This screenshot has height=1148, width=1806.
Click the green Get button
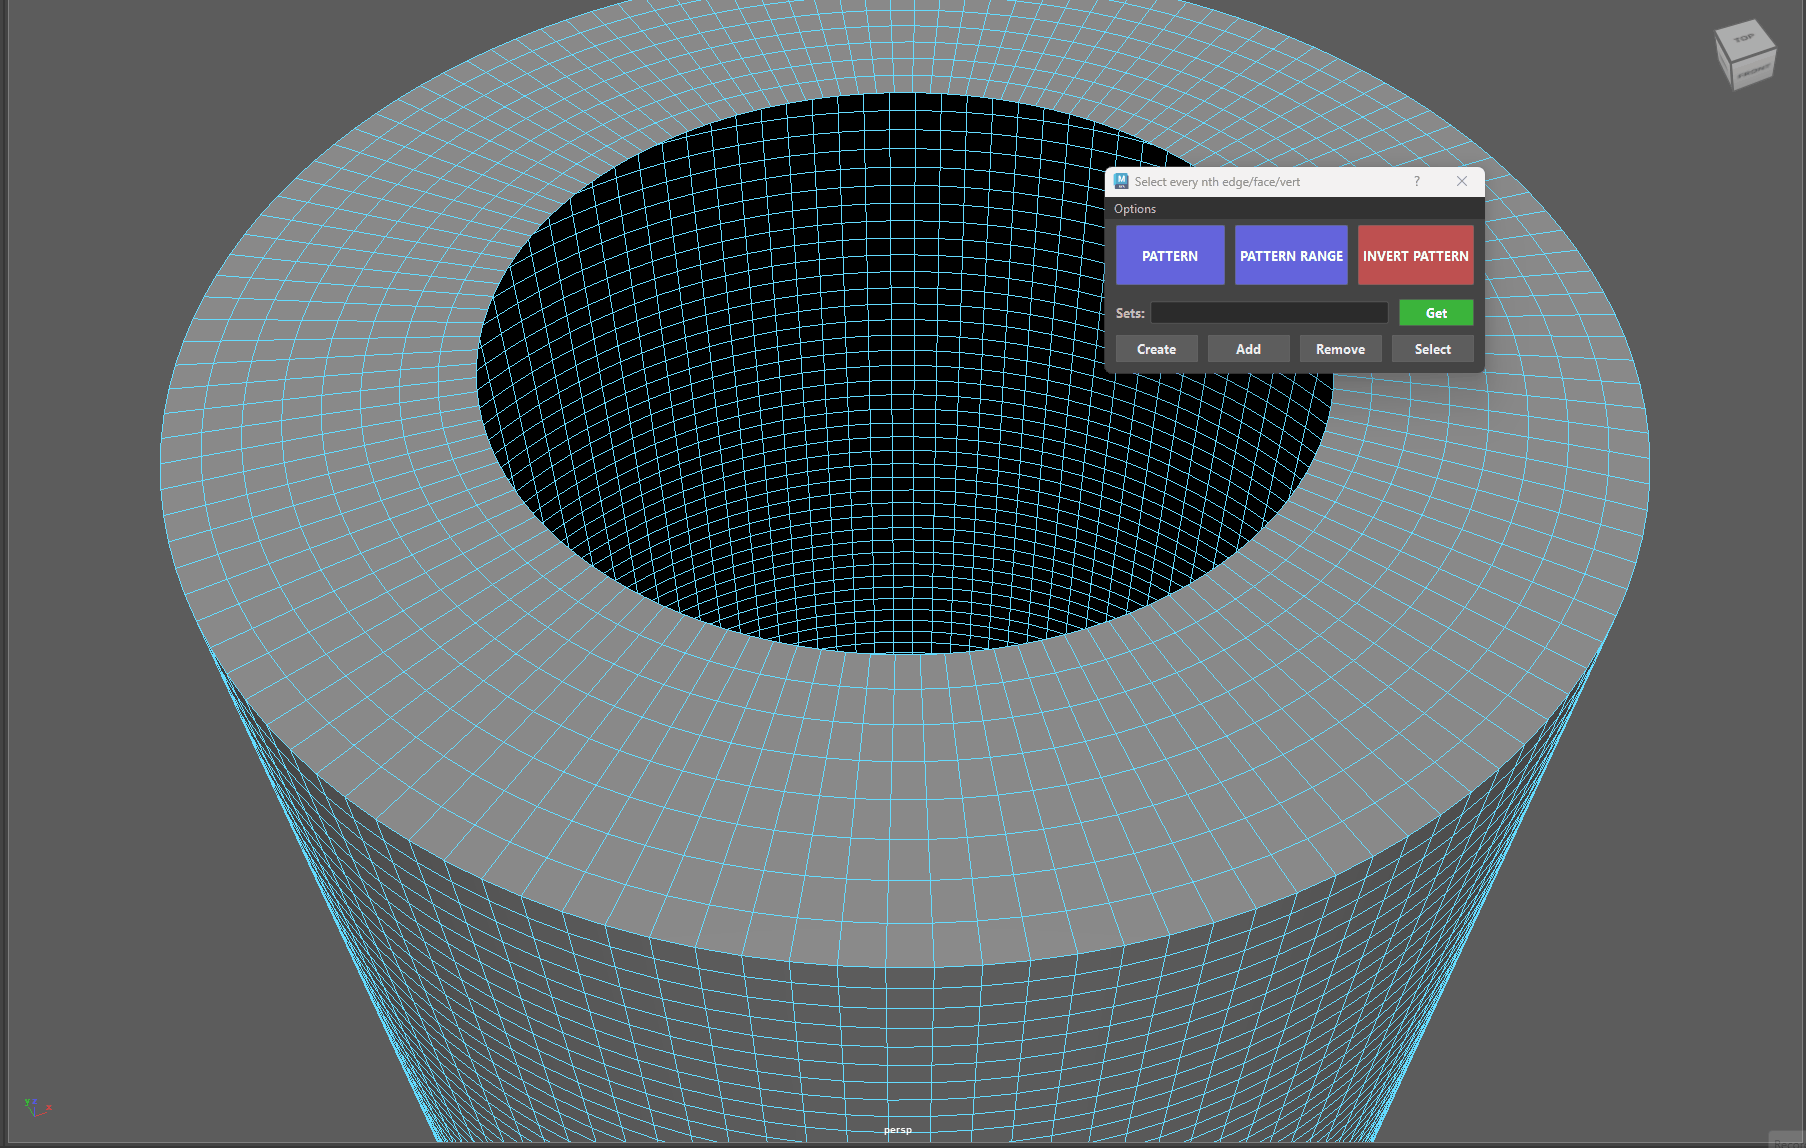click(1436, 313)
